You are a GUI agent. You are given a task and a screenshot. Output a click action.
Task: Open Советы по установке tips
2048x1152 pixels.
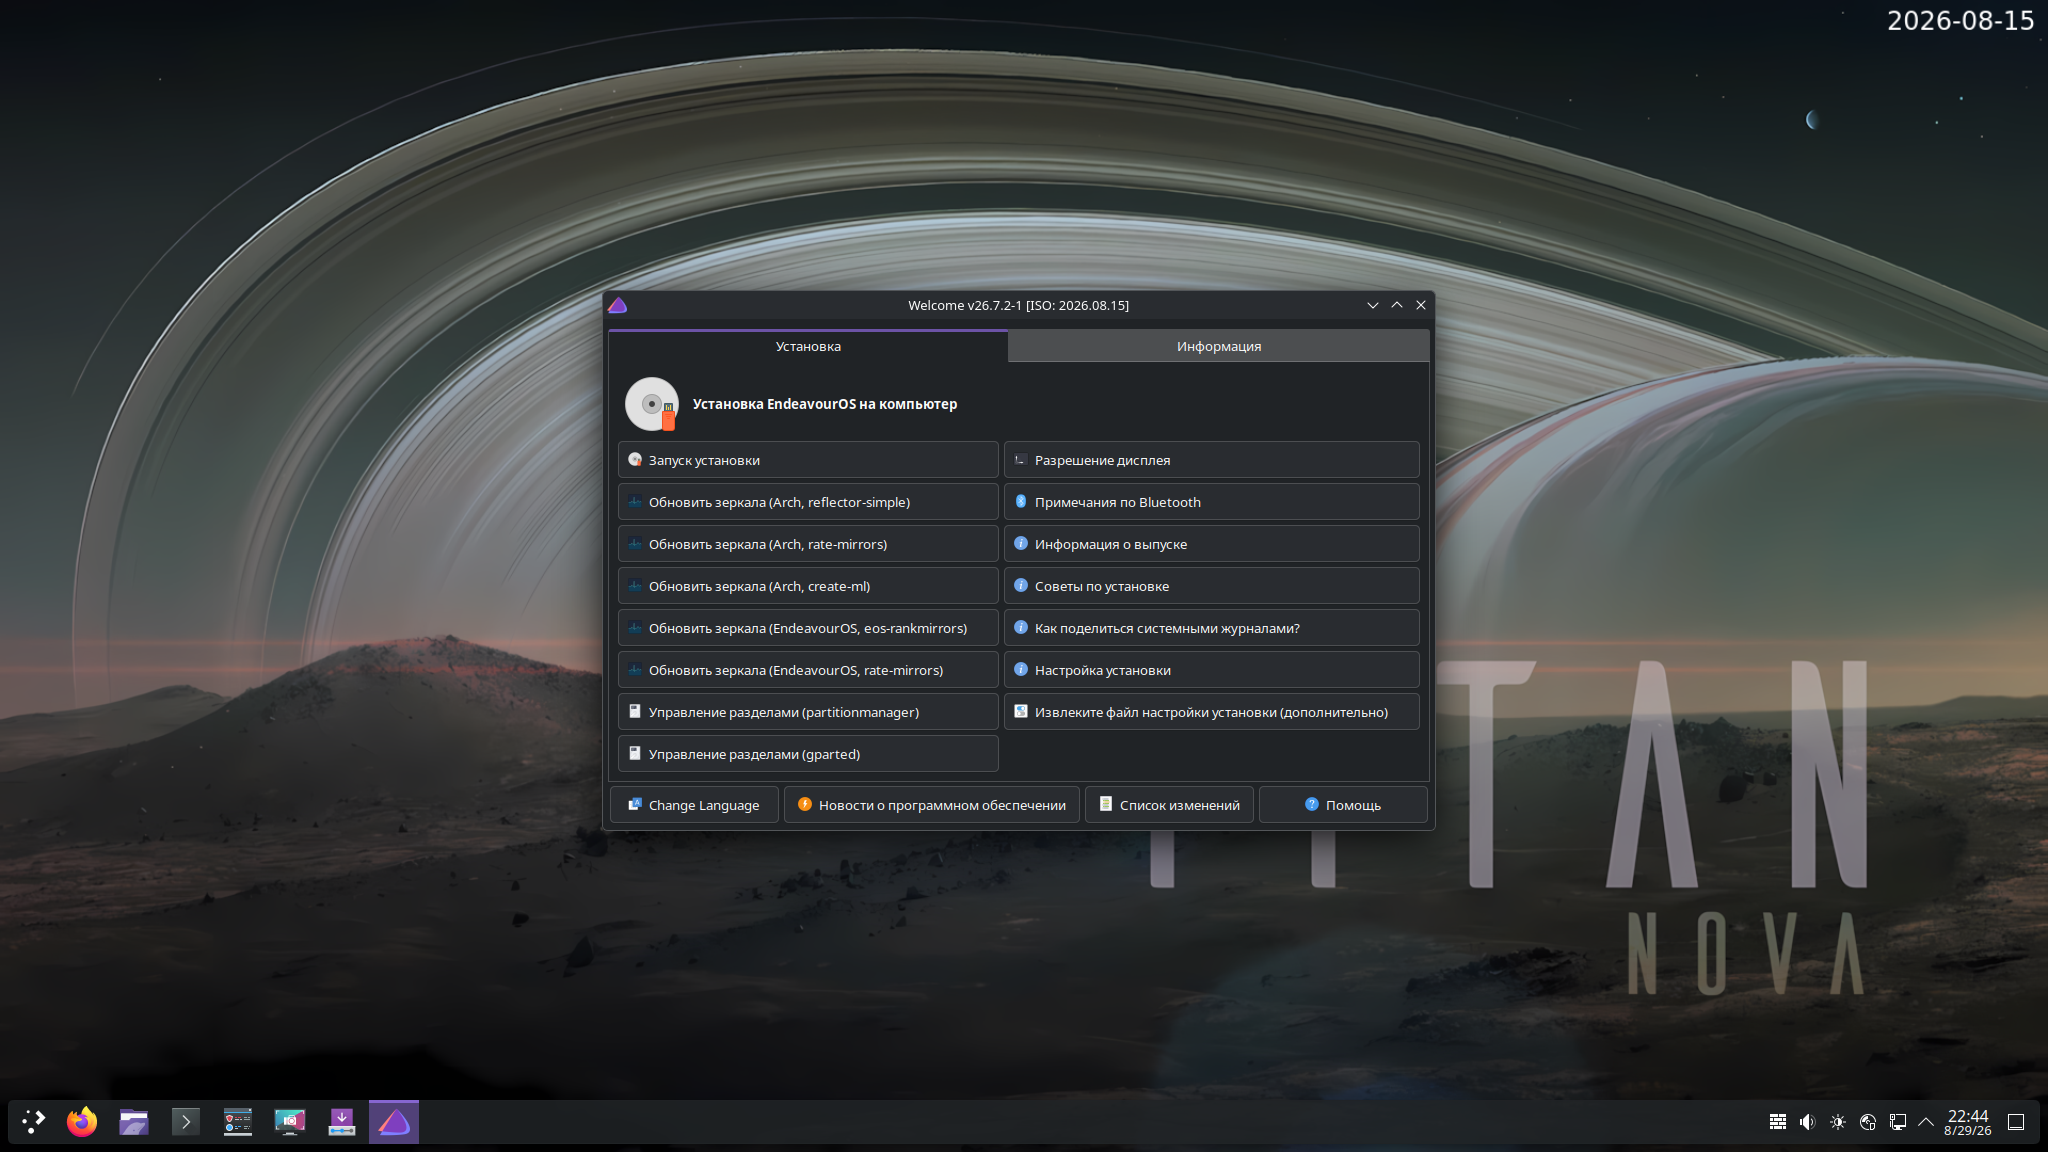[1212, 586]
